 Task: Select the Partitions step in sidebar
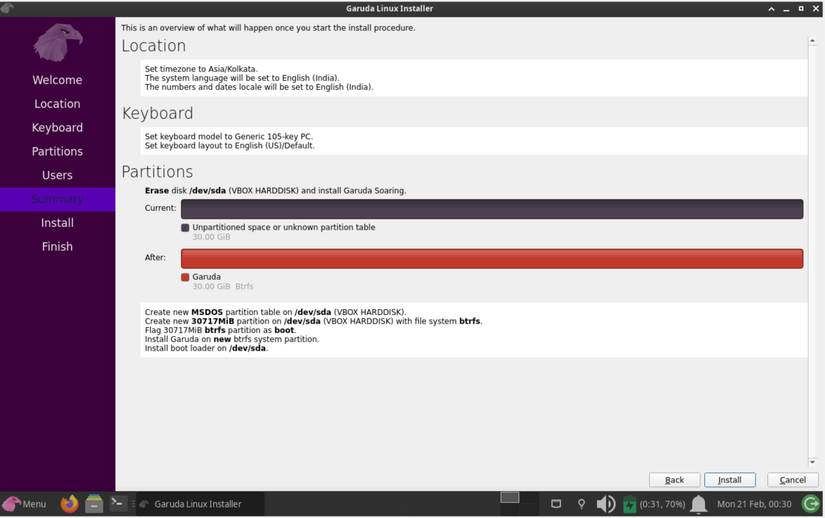[x=57, y=151]
